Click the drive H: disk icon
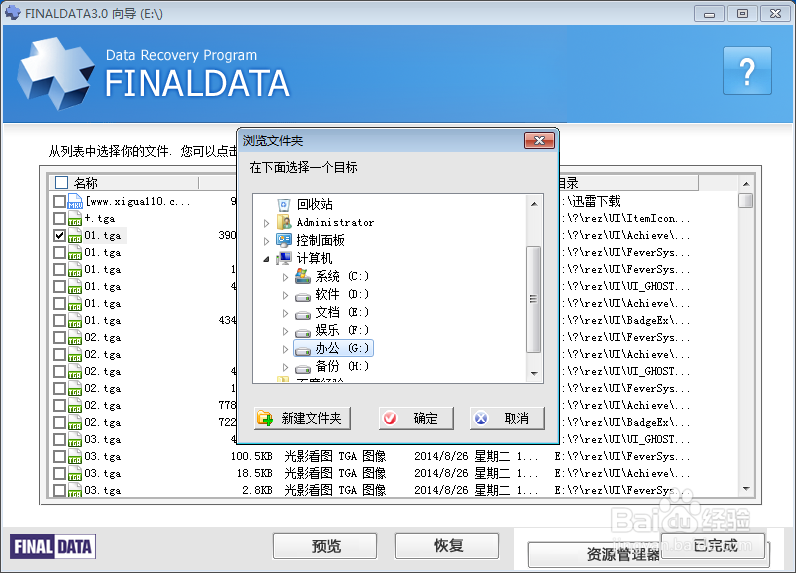The image size is (796, 573). click(x=303, y=368)
